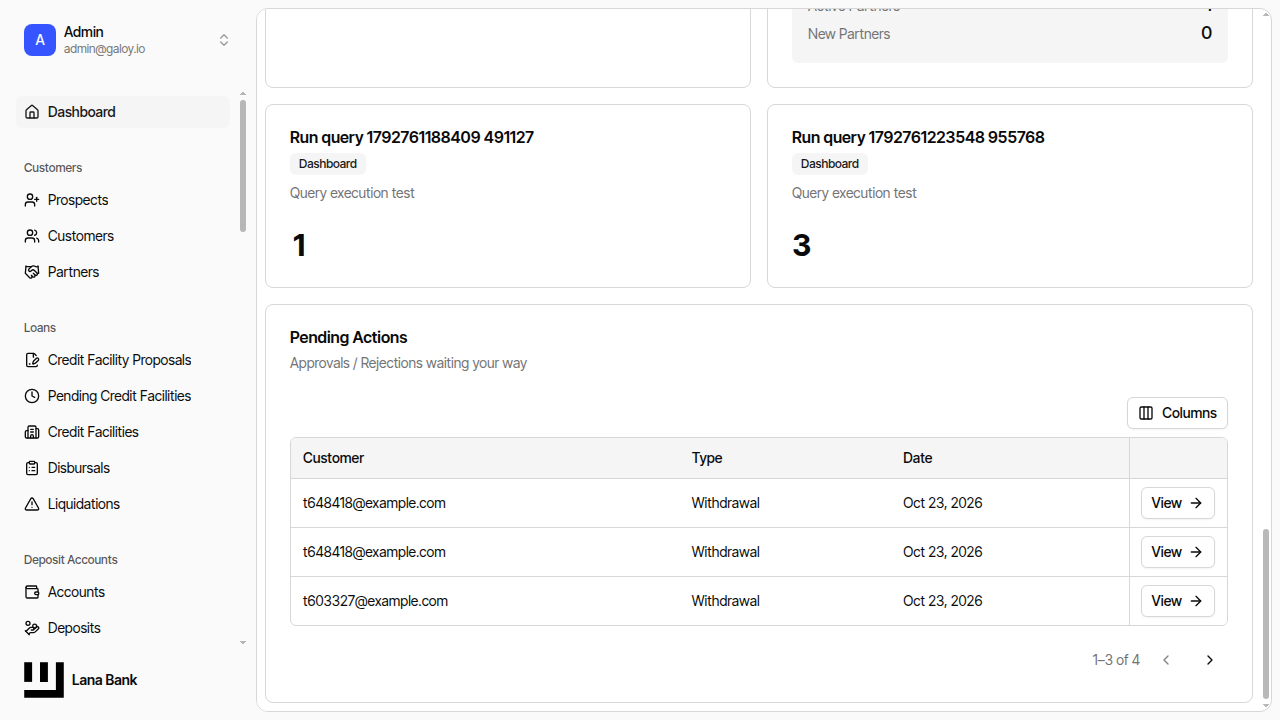Click the Run query 1792761188409 491127 title
The image size is (1280, 720).
click(412, 137)
